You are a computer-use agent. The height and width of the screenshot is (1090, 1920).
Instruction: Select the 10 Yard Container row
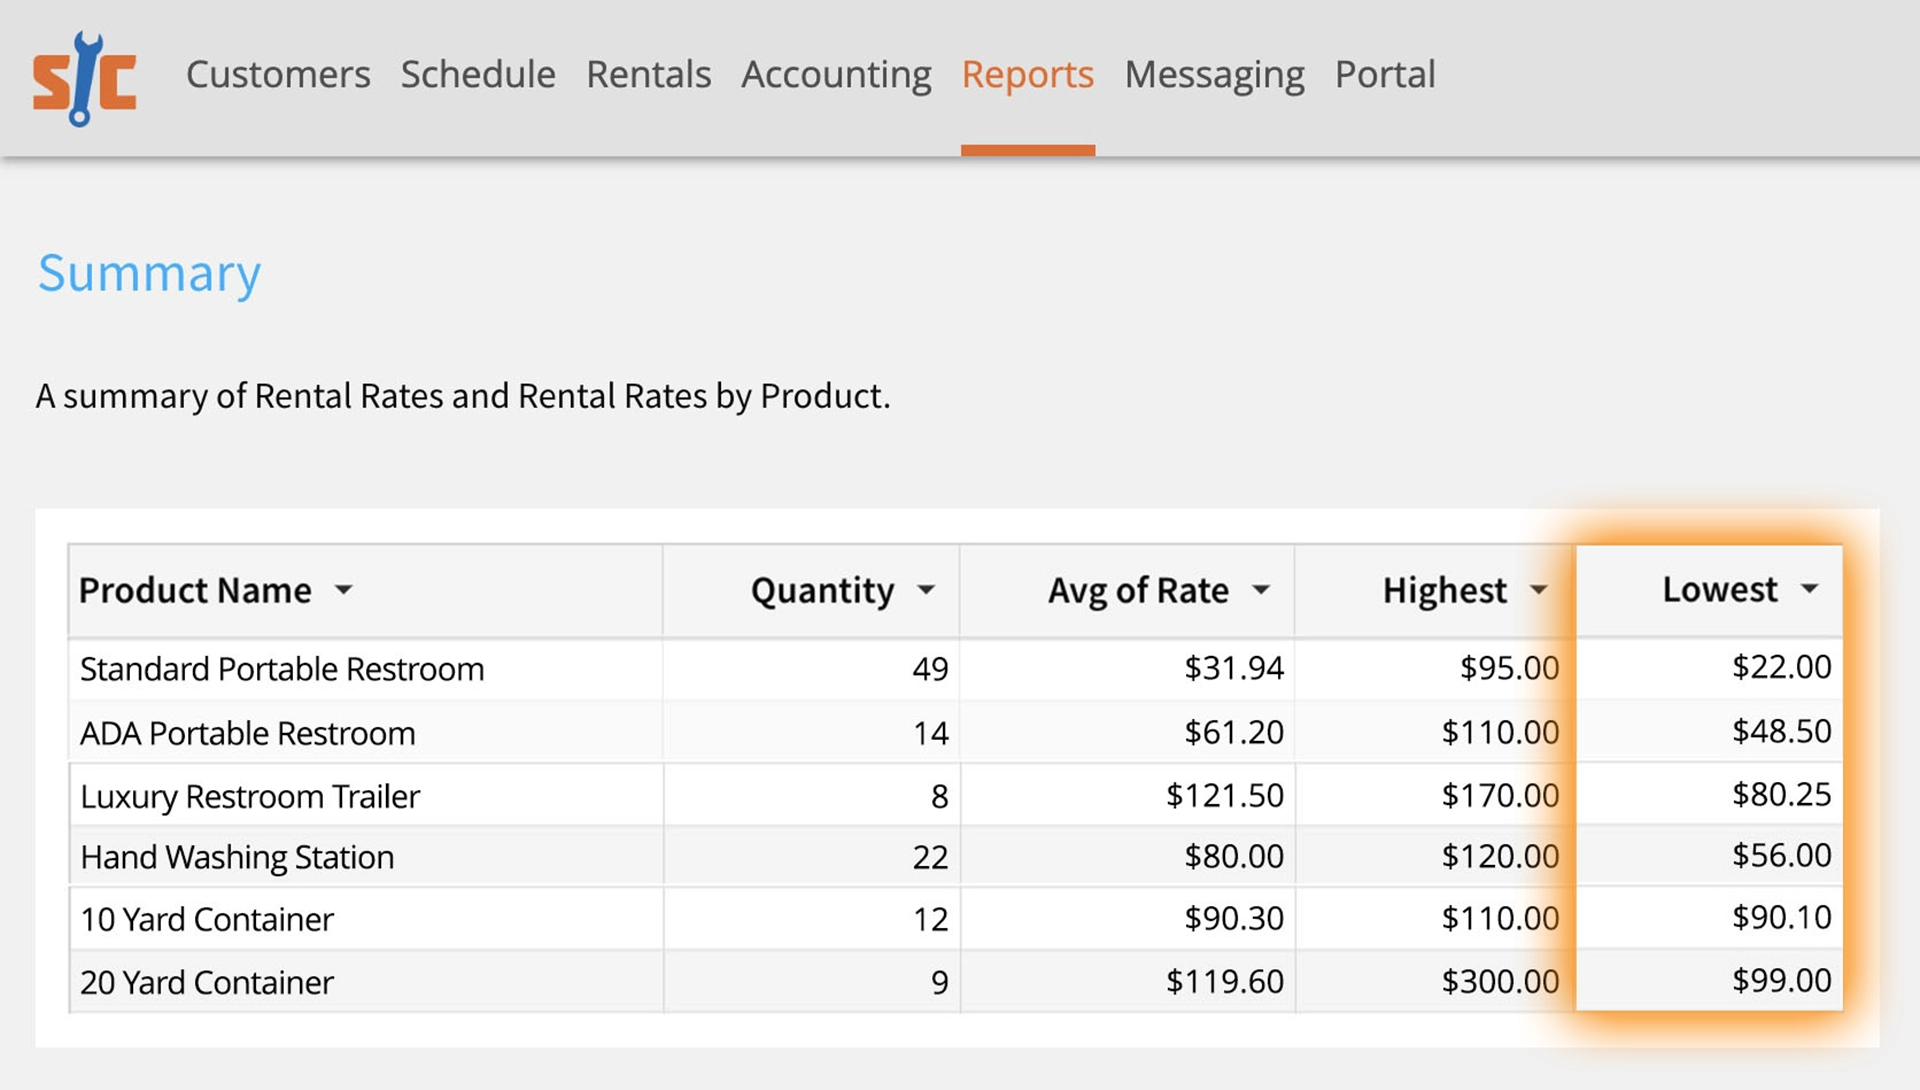click(x=207, y=919)
